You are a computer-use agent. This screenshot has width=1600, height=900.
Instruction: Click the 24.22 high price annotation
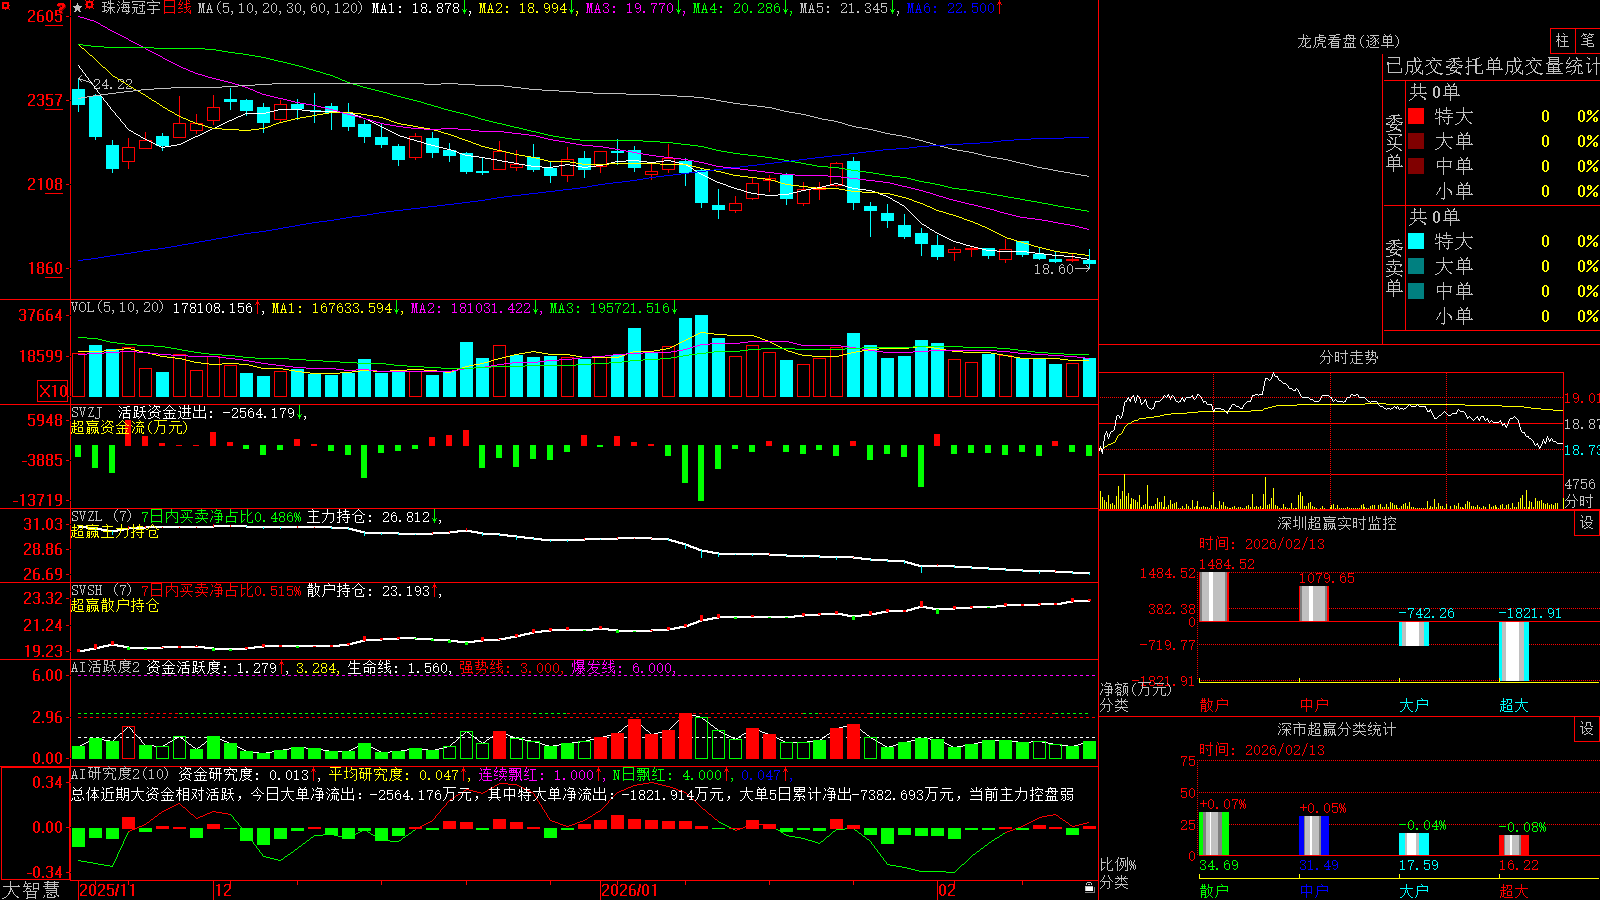pyautogui.click(x=112, y=84)
